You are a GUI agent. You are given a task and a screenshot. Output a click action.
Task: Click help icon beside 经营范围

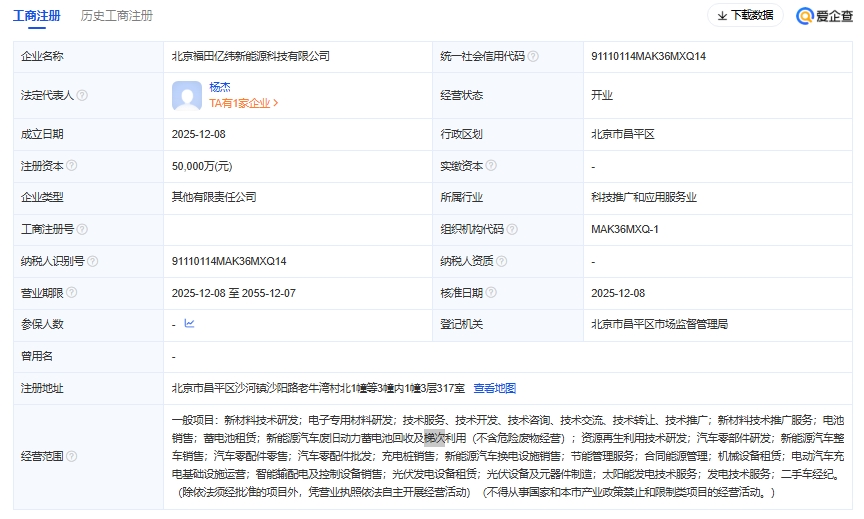click(x=71, y=456)
